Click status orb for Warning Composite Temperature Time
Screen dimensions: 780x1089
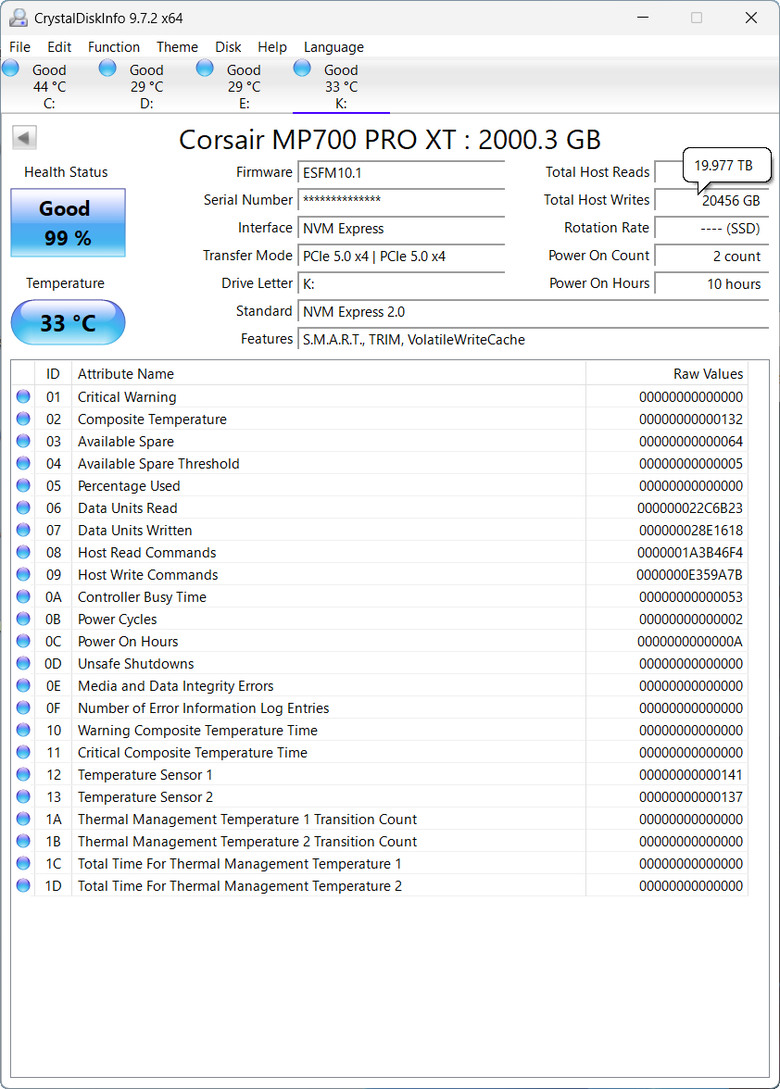(24, 730)
